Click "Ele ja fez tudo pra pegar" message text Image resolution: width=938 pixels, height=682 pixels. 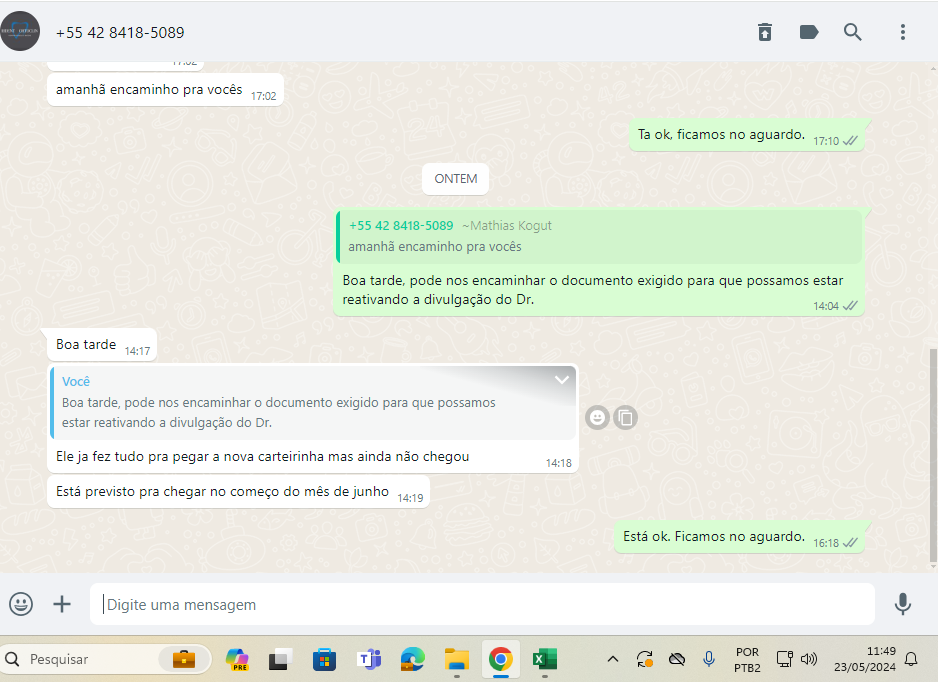(262, 456)
